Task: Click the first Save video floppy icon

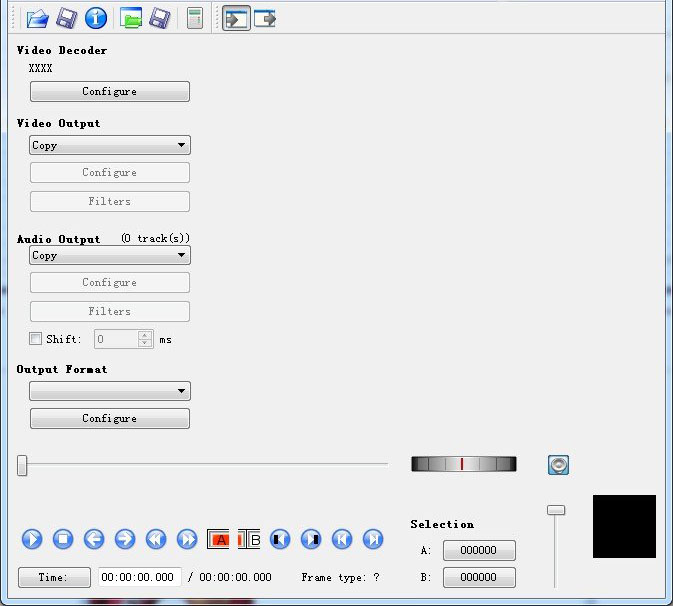Action: (67, 19)
